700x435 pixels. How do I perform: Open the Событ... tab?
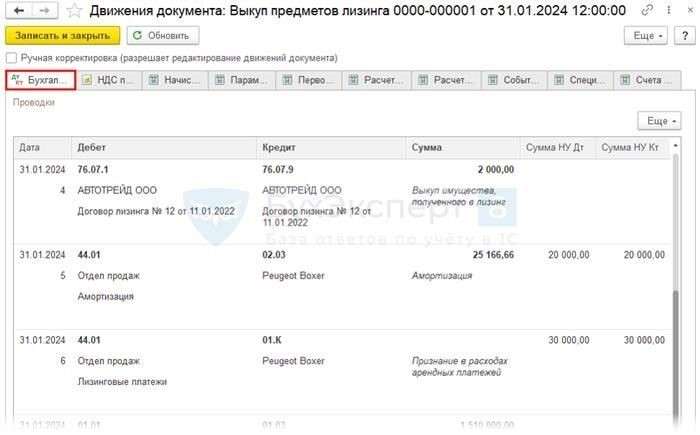point(514,80)
